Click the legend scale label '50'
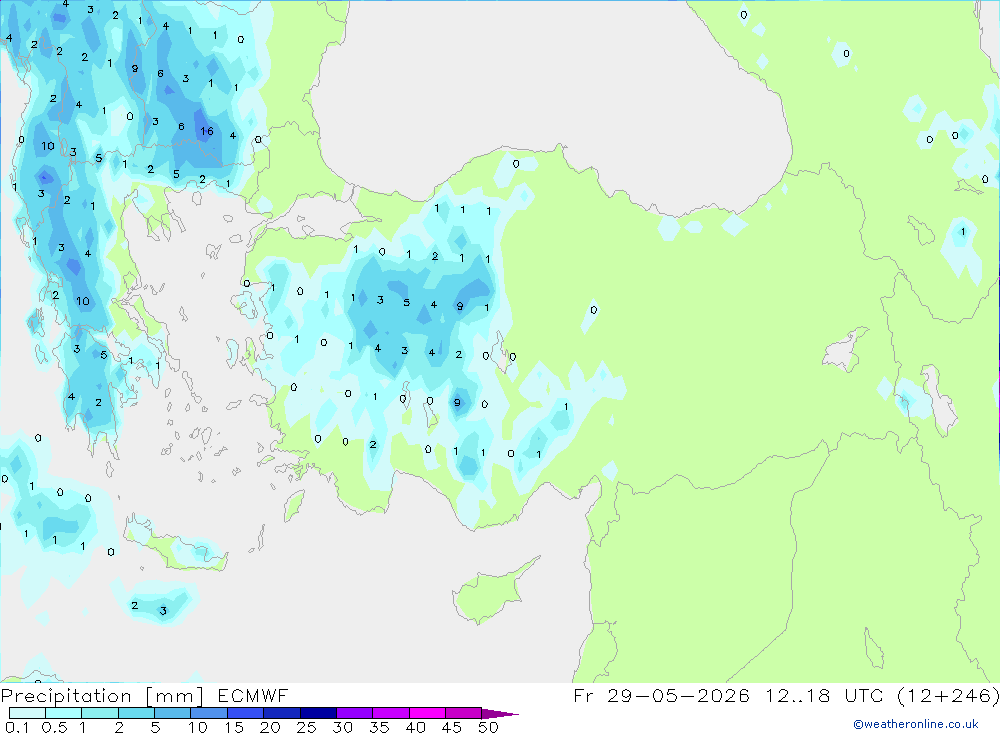 pyautogui.click(x=489, y=727)
